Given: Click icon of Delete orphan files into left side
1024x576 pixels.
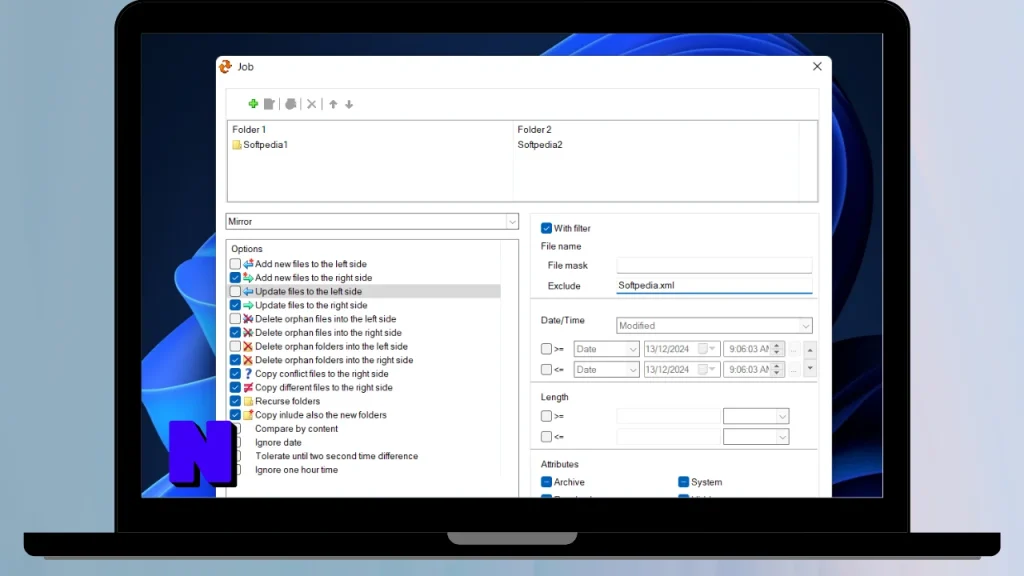Looking at the screenshot, I should coord(248,319).
